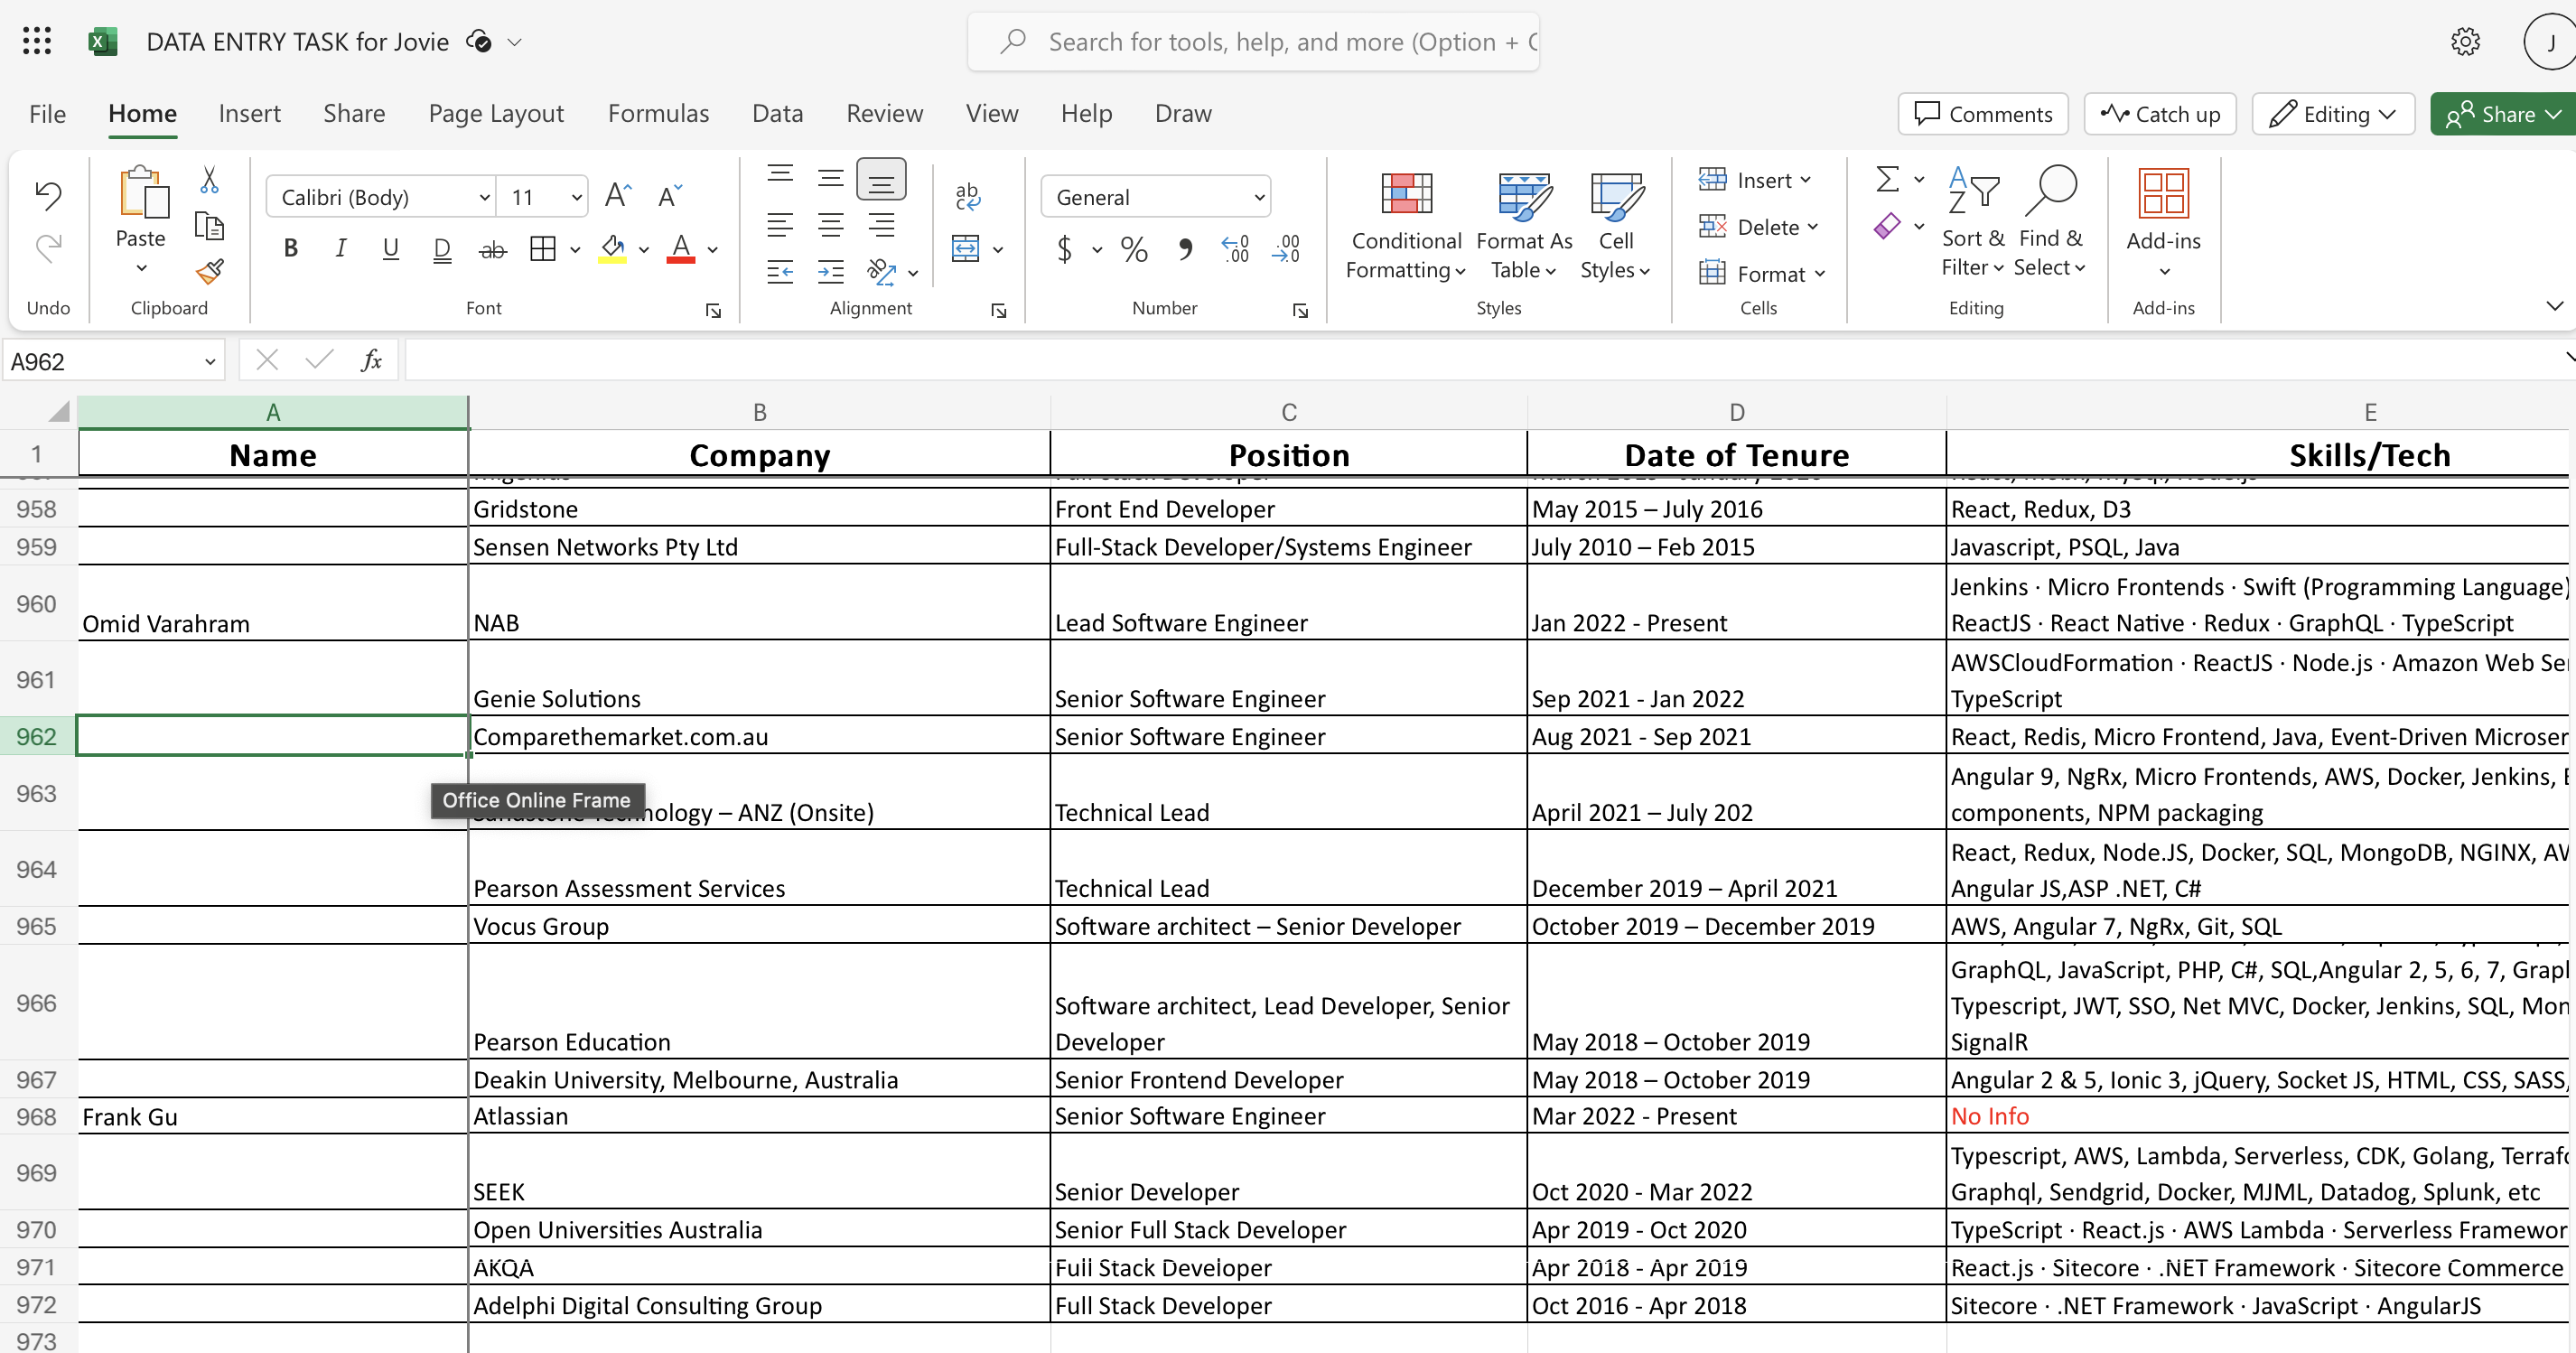Screen dimensions: 2576x1353
Task: Click the Cut scissors icon
Action: coord(209,181)
